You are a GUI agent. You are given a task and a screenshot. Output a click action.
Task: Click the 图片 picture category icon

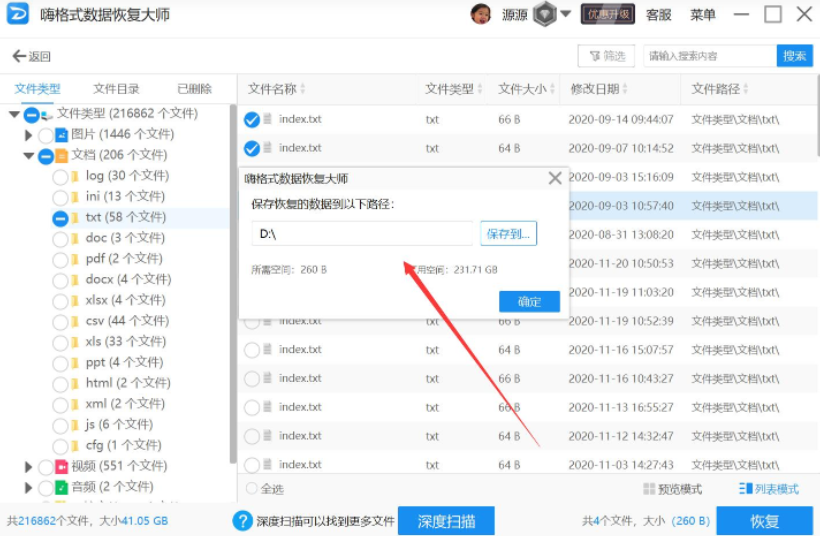(x=62, y=135)
